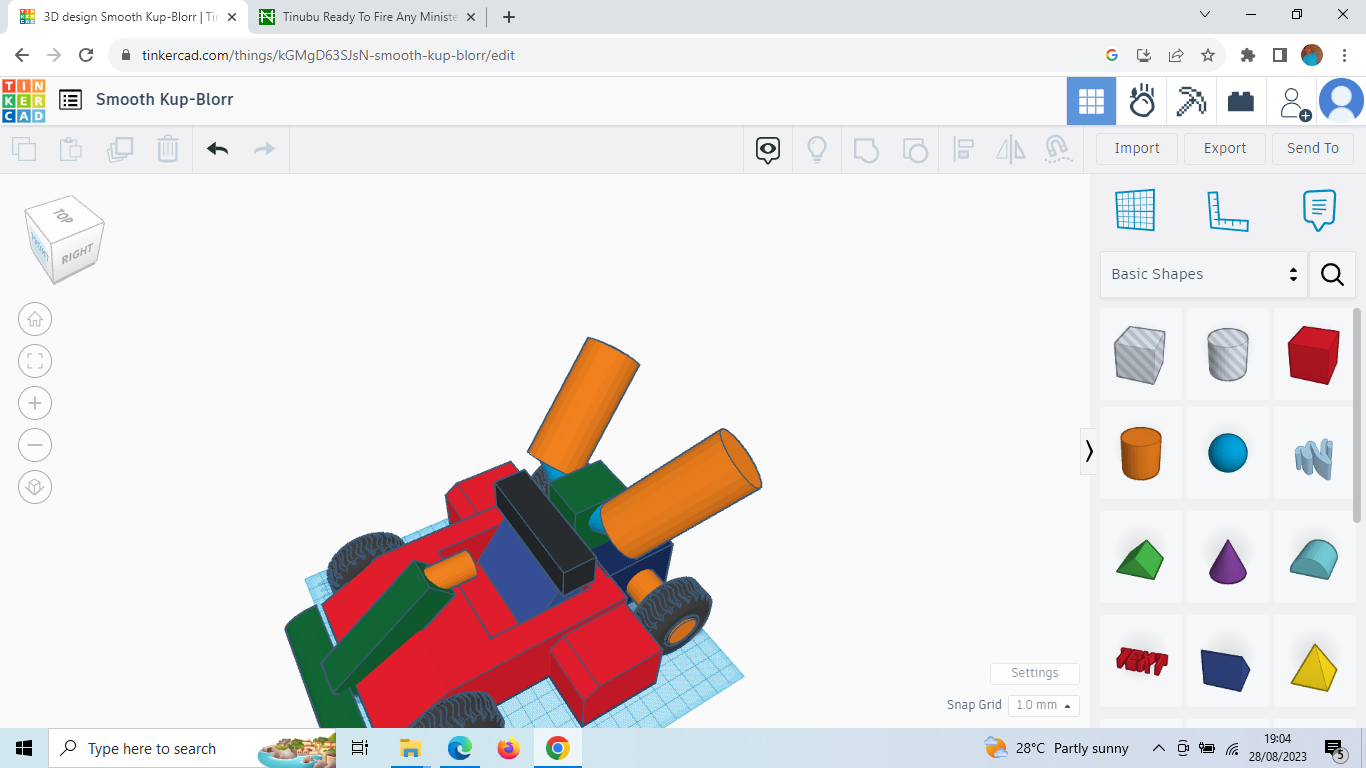Switch to Minecraft Blocks view via pickaxe icon
1366x768 pixels.
(1190, 100)
